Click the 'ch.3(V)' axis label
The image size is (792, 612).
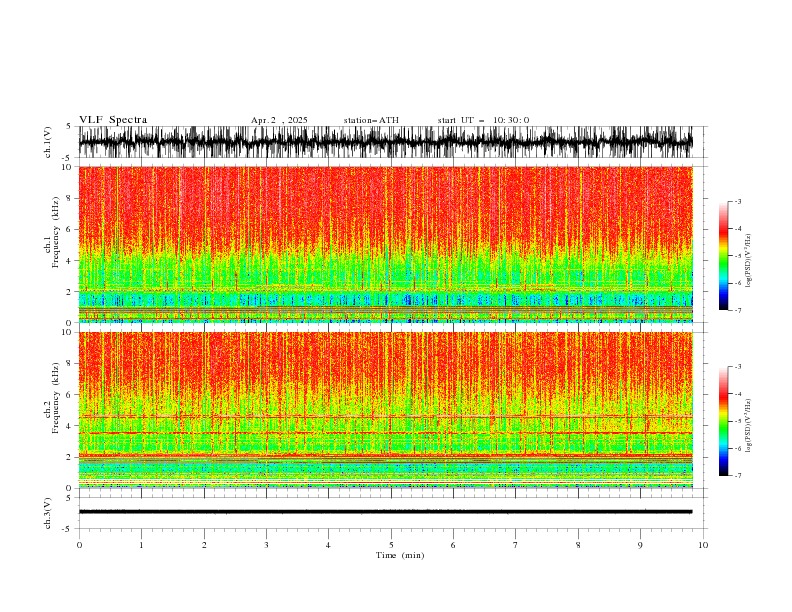coord(48,513)
